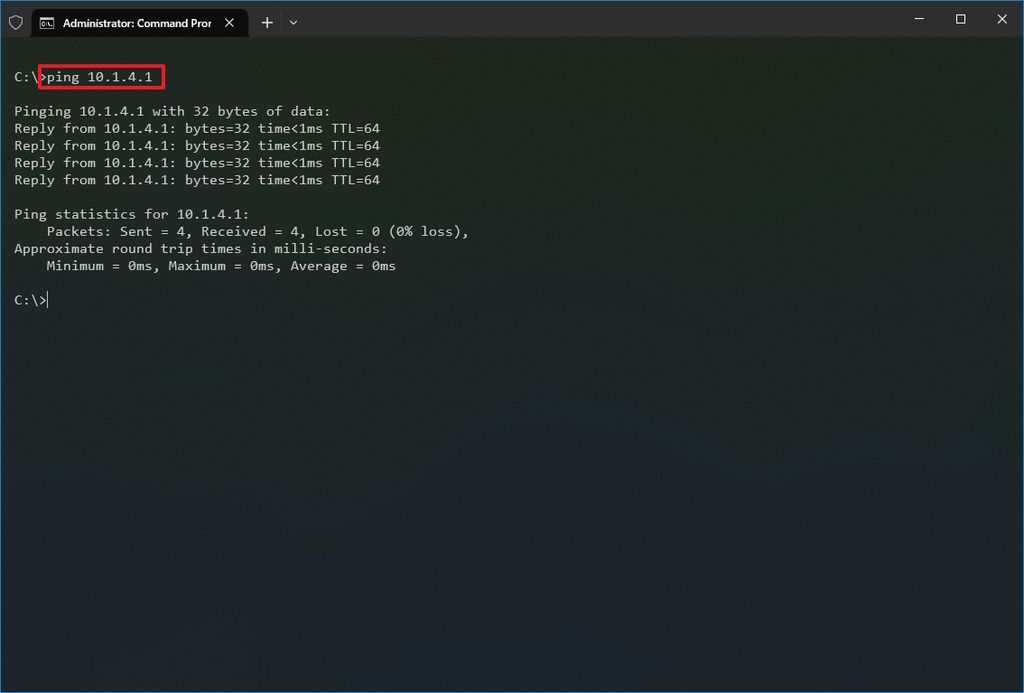Click the second Reply from line

click(x=196, y=145)
